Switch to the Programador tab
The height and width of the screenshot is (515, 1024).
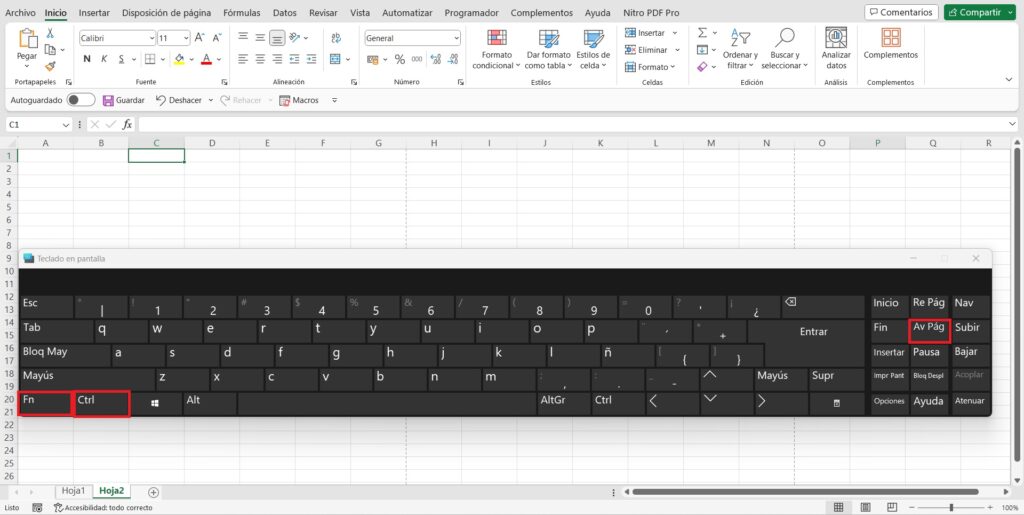click(x=472, y=12)
